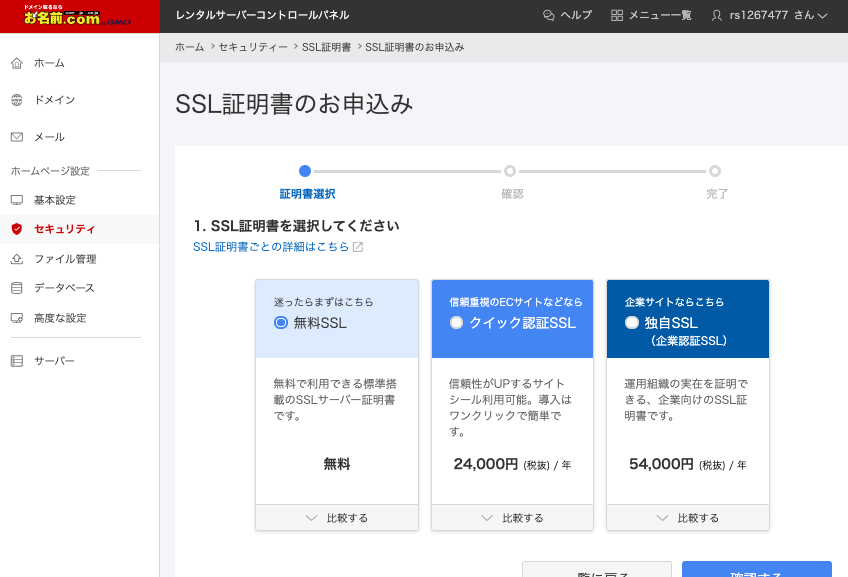Open 基本設定 in the sidebar
This screenshot has width=848, height=577.
click(x=54, y=200)
